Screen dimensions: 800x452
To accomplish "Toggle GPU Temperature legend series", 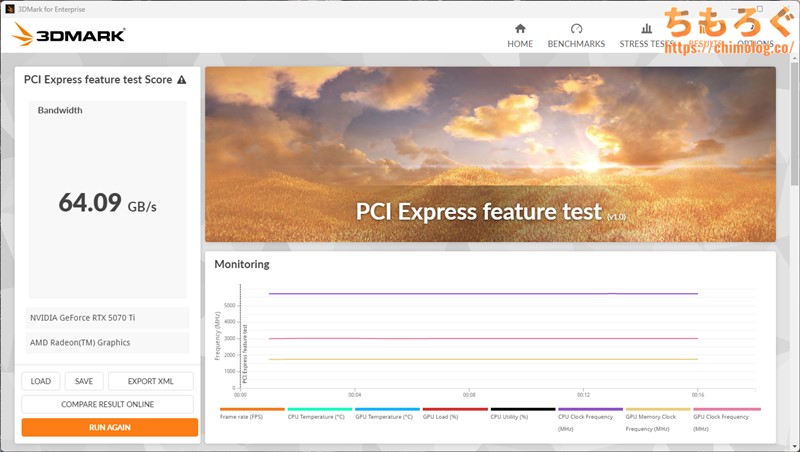I will tap(385, 416).
